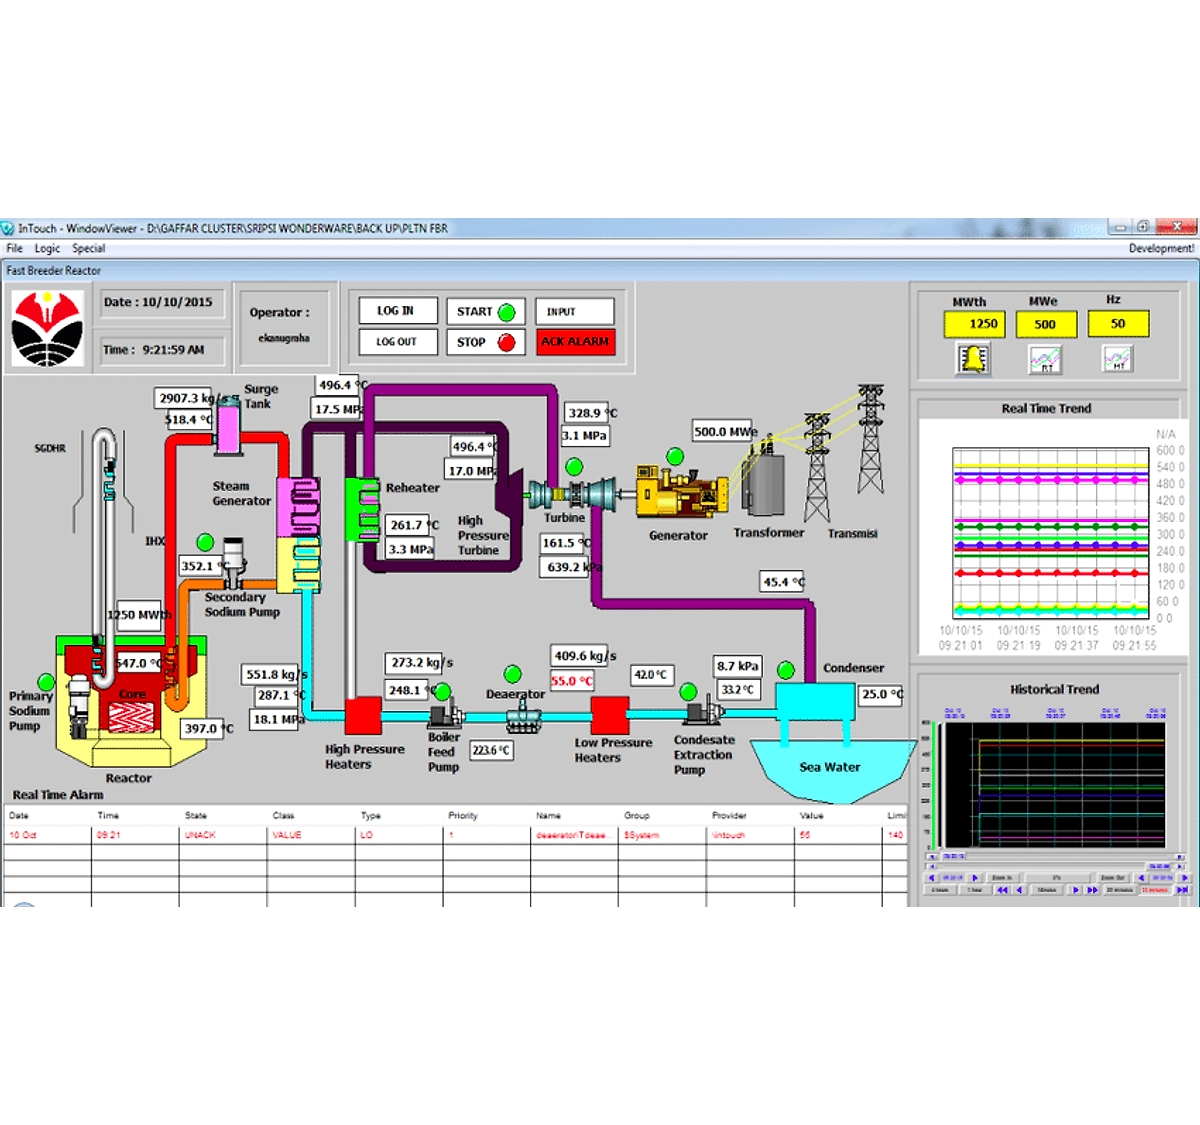Open the RT real-time trend icon
Viewport: 1200px width, 1125px height.
click(x=1045, y=359)
